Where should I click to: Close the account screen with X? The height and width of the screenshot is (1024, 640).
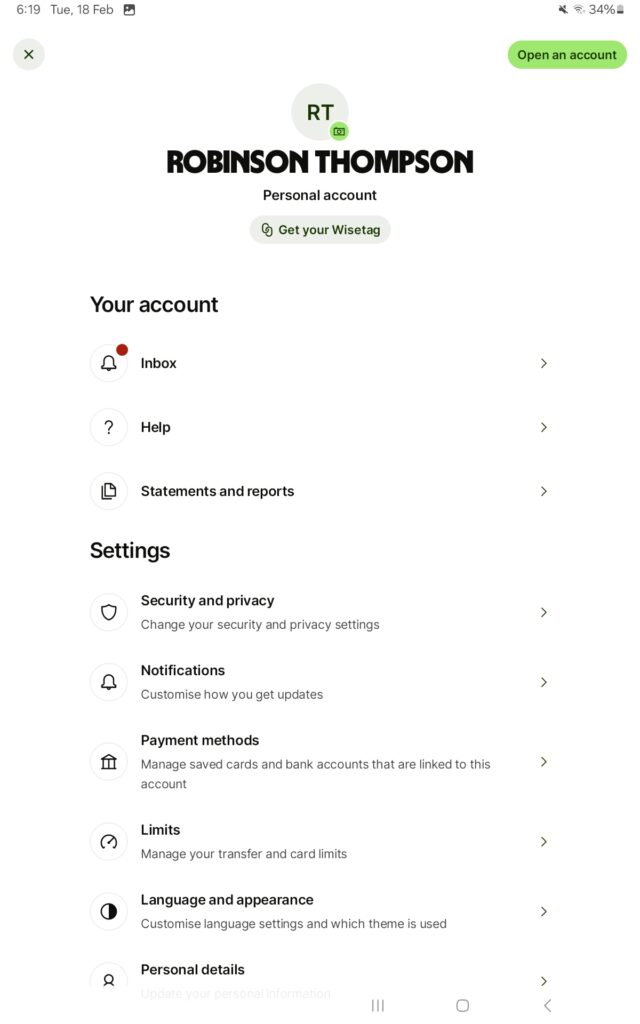tap(29, 55)
